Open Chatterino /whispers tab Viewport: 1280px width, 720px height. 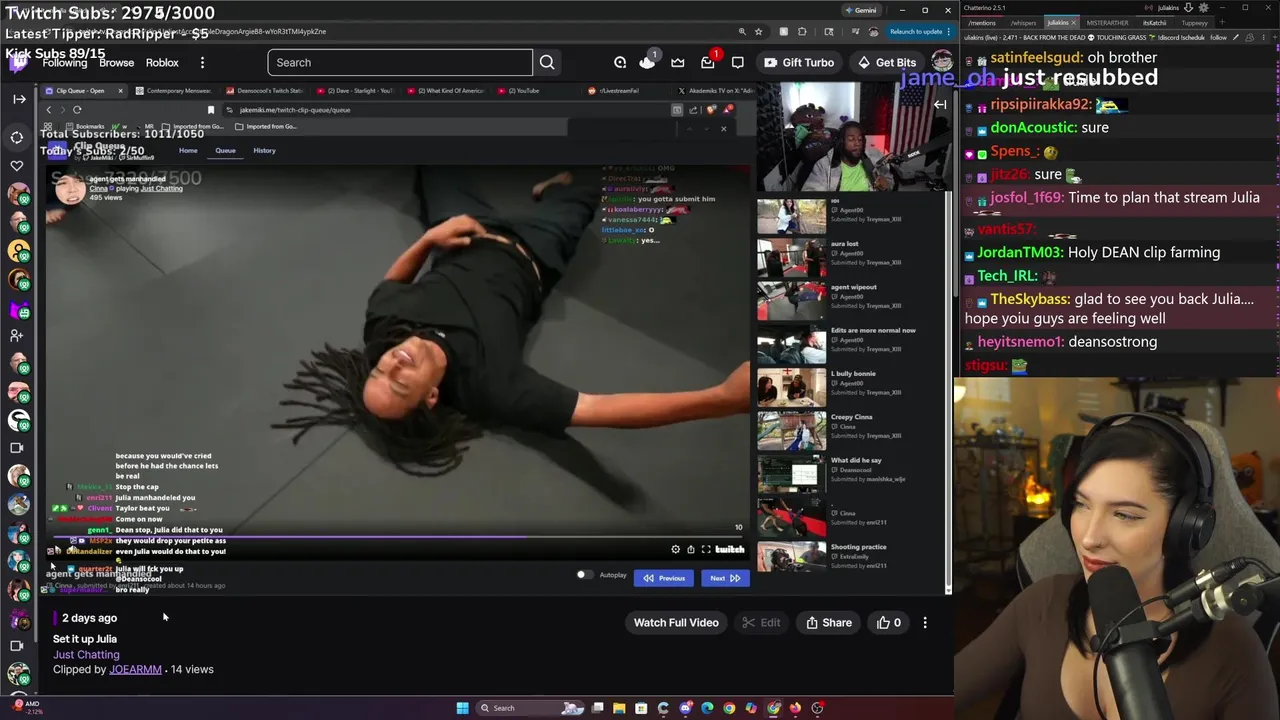pyautogui.click(x=1023, y=23)
